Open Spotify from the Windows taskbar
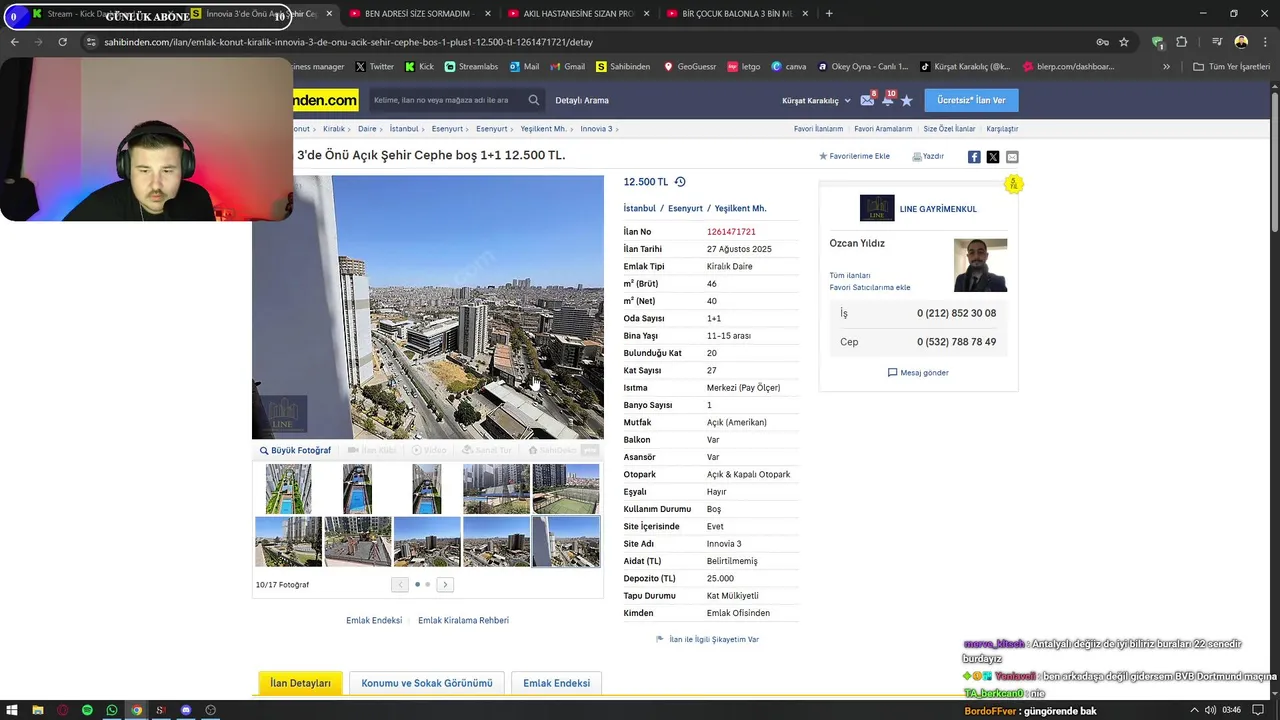Image resolution: width=1280 pixels, height=720 pixels. point(87,710)
